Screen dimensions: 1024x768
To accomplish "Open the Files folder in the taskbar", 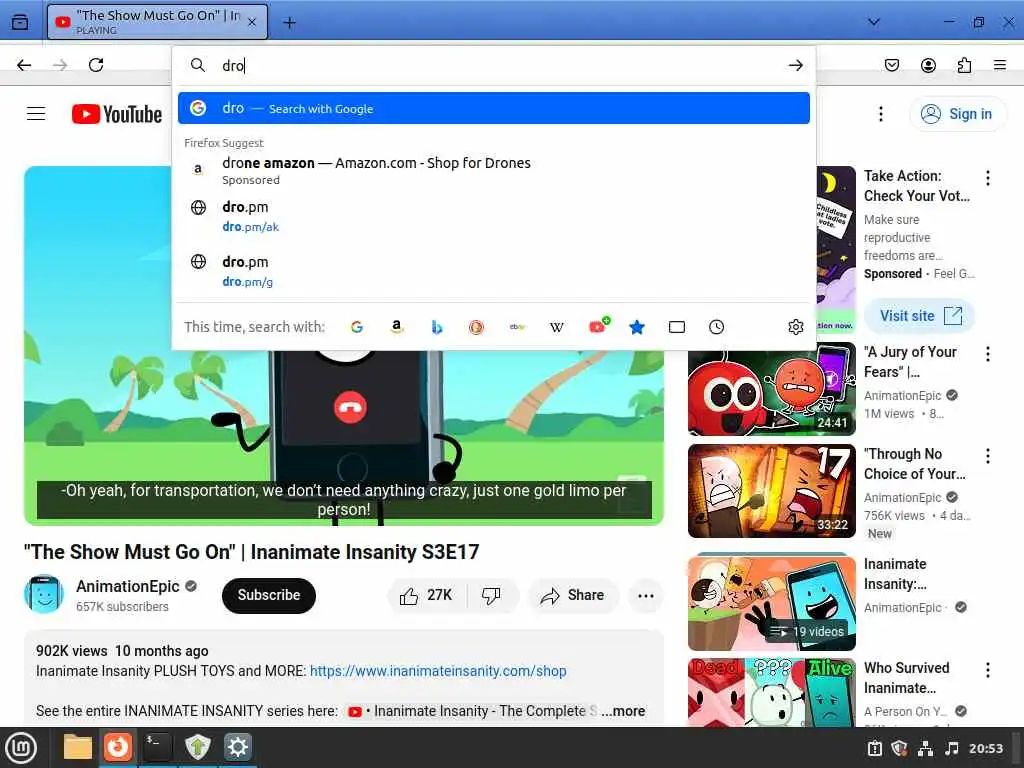I will tap(77, 747).
